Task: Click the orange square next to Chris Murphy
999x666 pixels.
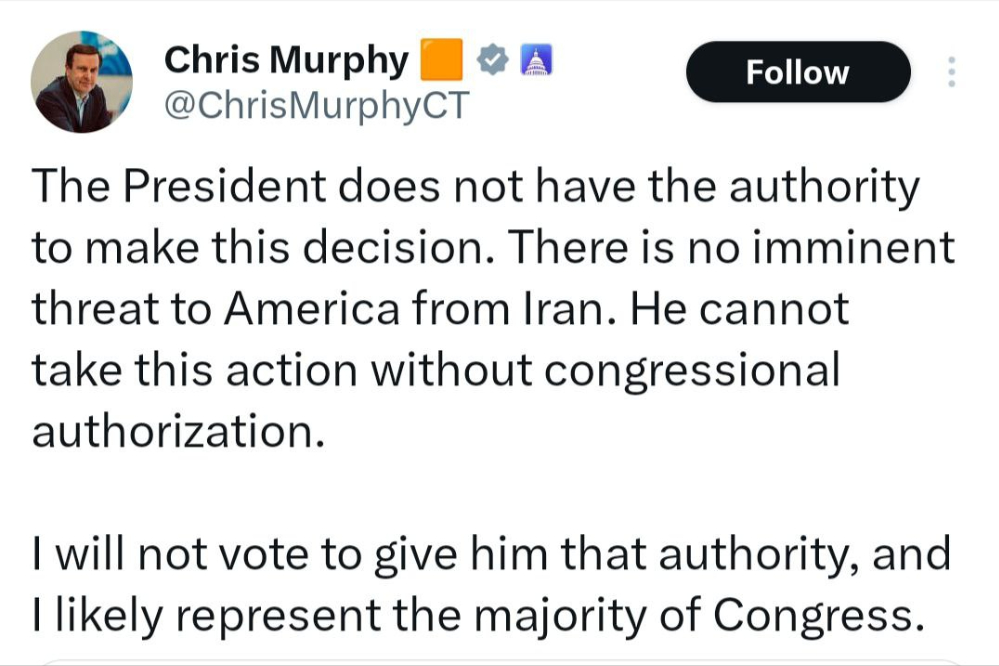Action: 442,60
